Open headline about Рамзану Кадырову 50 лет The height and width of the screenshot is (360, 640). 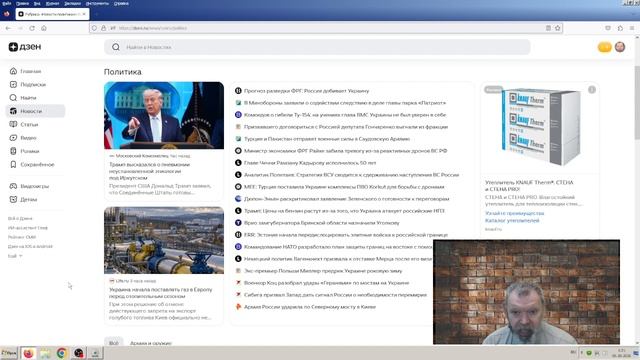click(310, 162)
